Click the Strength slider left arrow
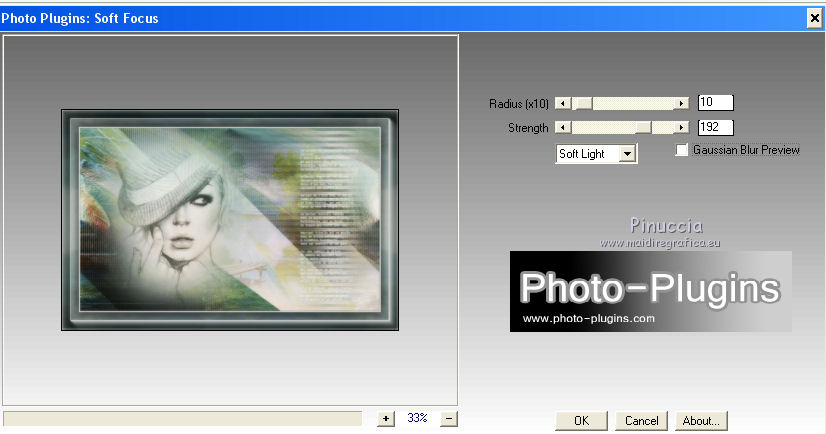 click(x=563, y=127)
